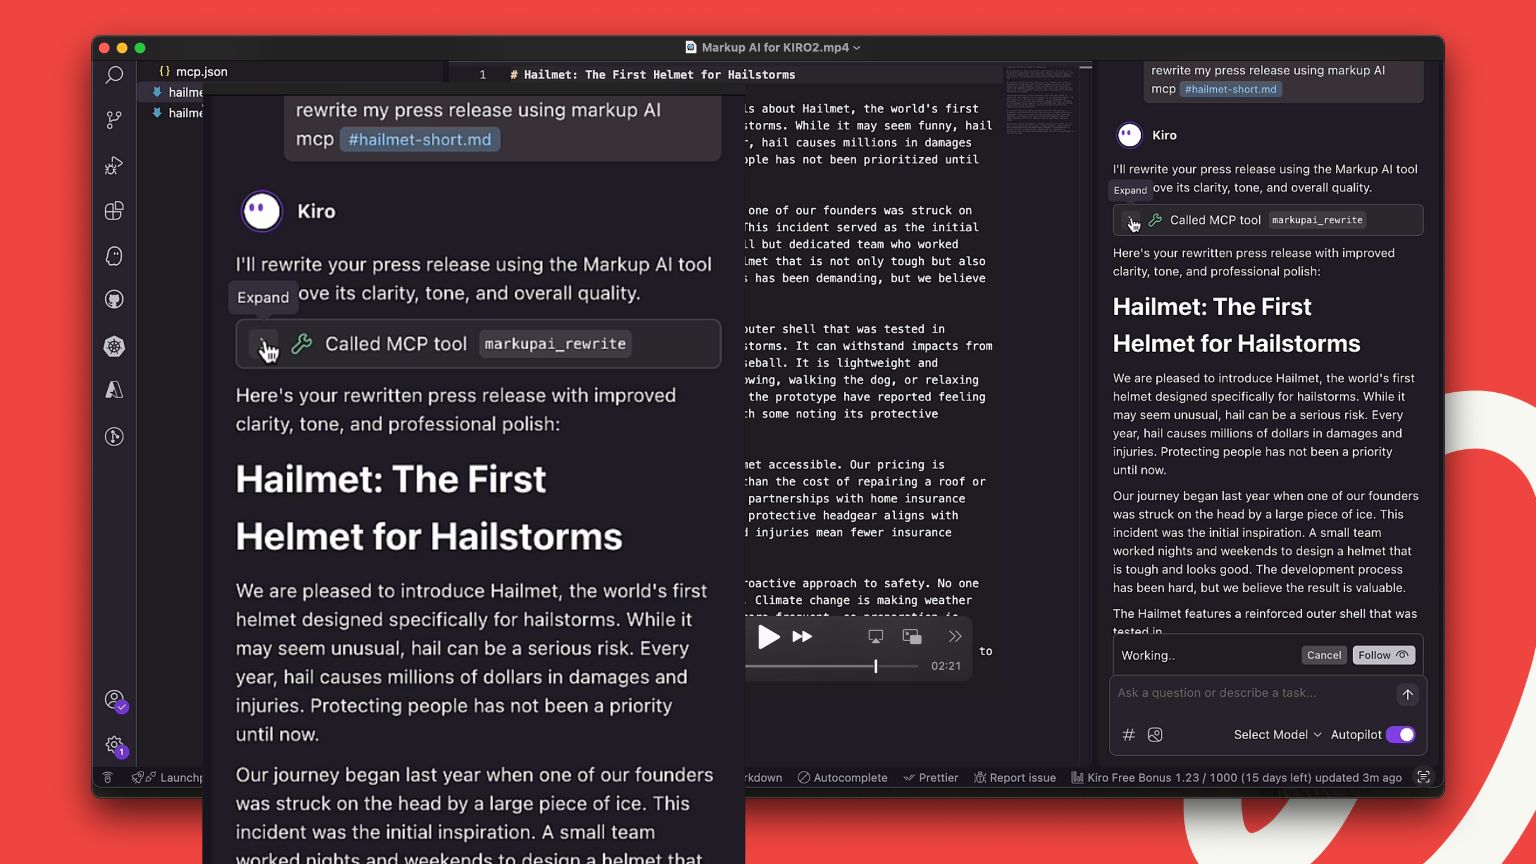Open the Run and Debug panel
The height and width of the screenshot is (864, 1536).
tap(113, 166)
